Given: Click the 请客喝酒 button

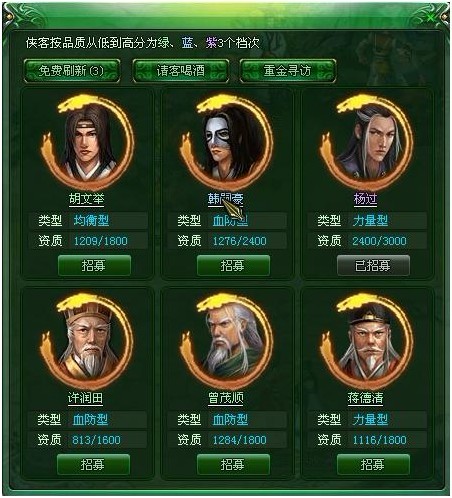Looking at the screenshot, I should pos(181,71).
